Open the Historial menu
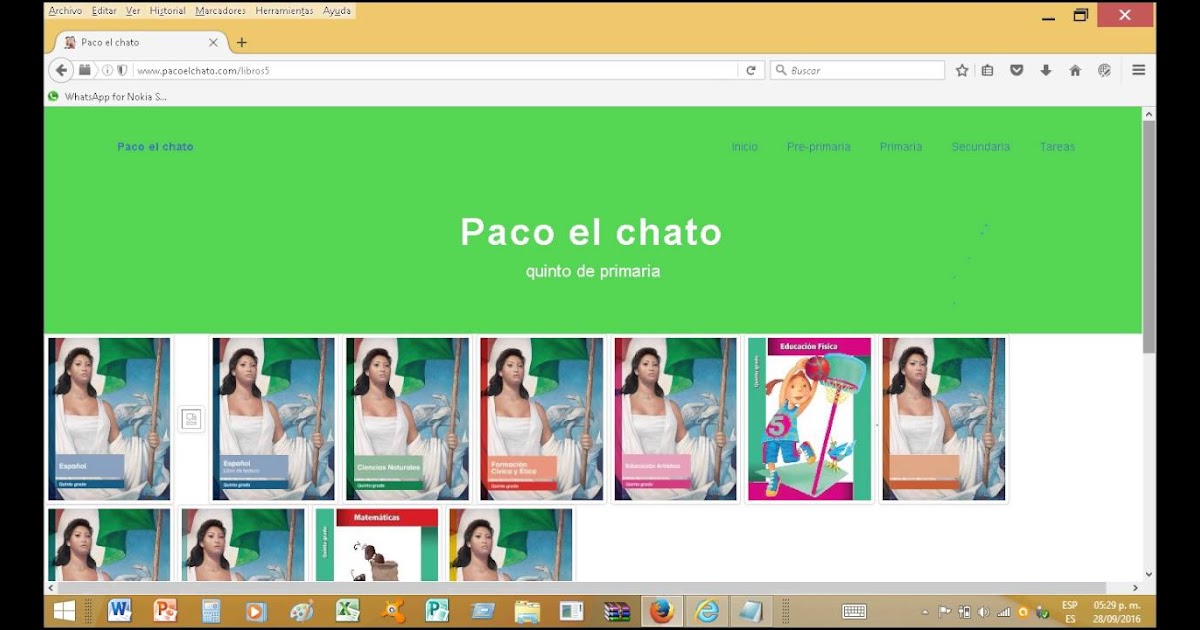The height and width of the screenshot is (630, 1200). [x=167, y=11]
